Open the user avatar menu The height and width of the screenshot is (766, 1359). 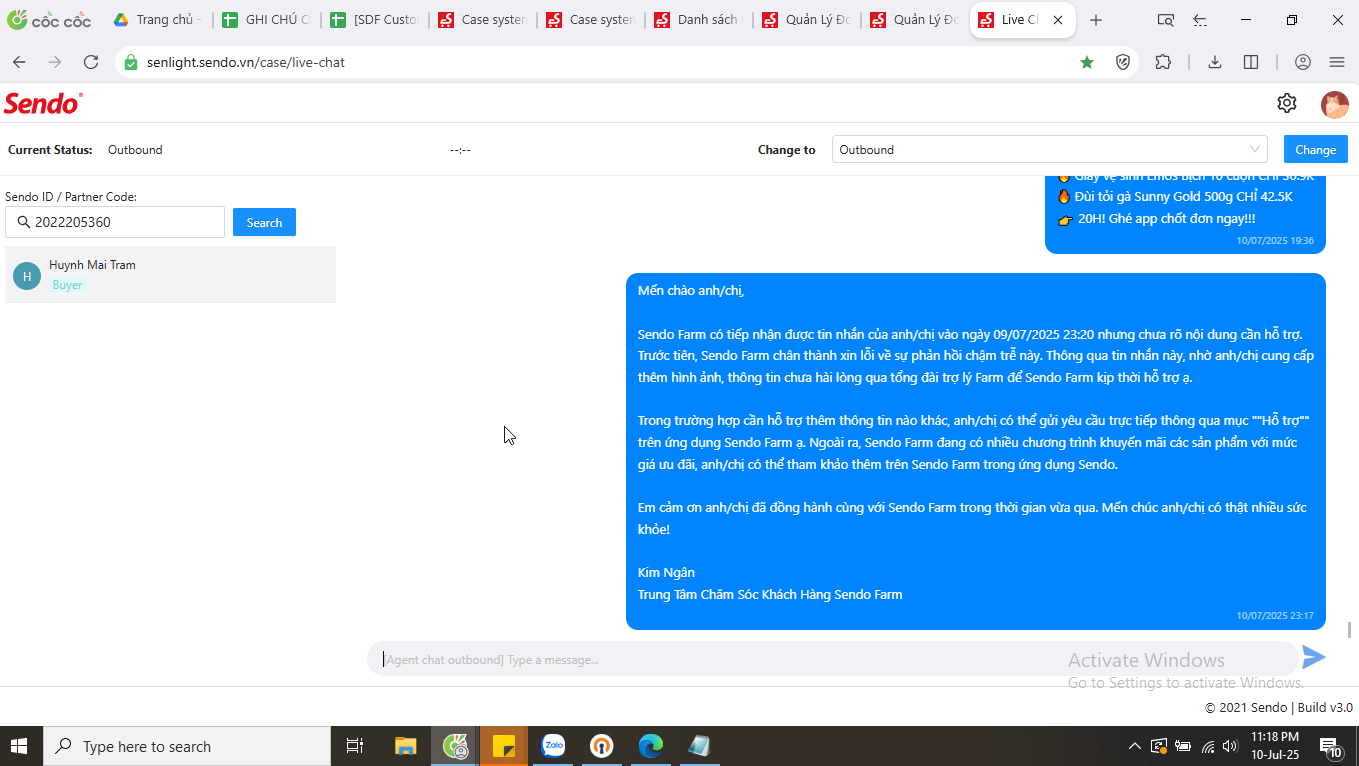[x=1334, y=104]
